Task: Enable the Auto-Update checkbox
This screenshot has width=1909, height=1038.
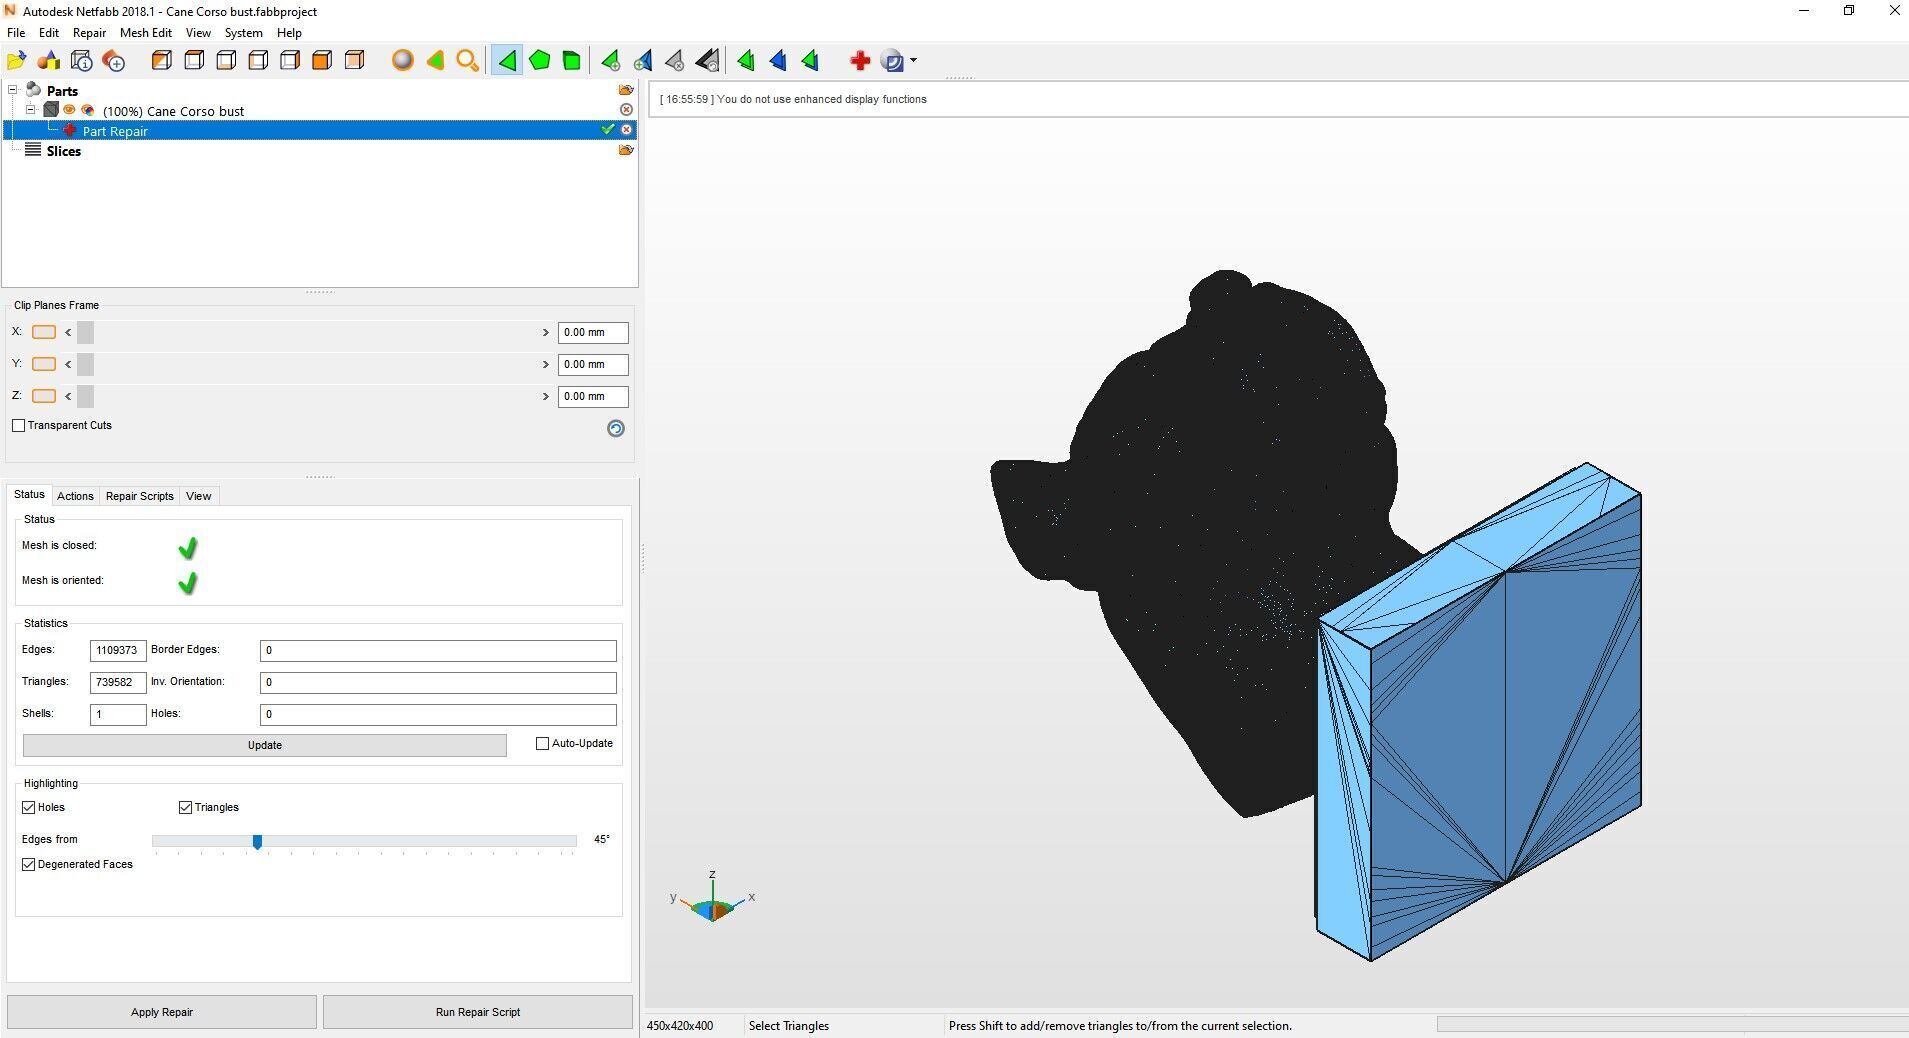Action: [542, 743]
